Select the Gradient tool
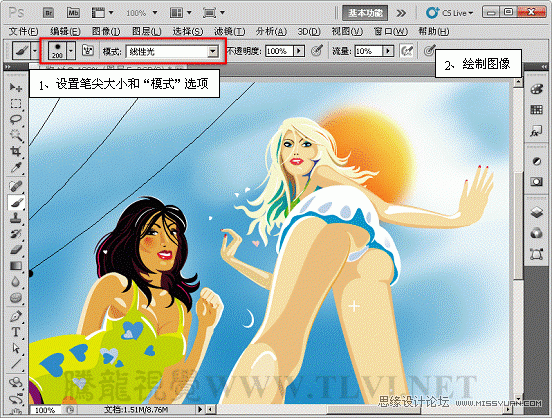 click(x=16, y=266)
